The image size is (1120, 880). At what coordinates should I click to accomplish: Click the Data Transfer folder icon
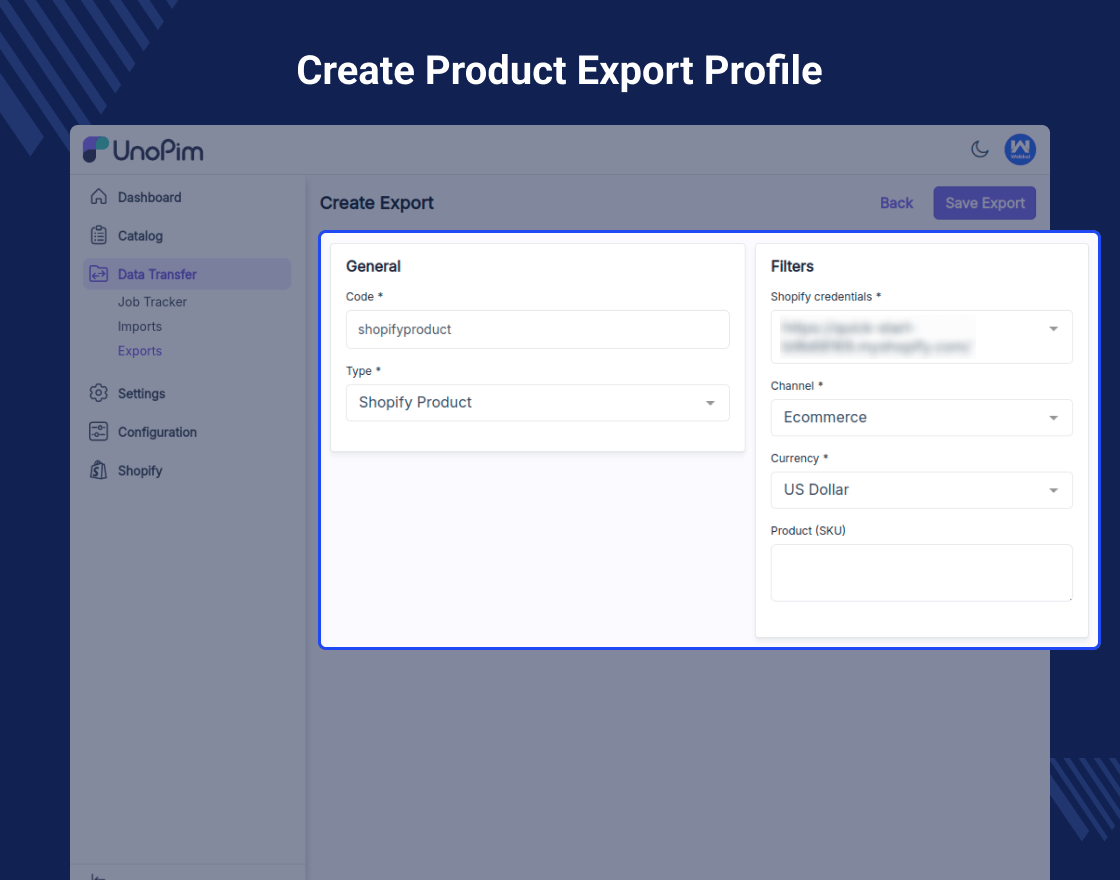[99, 274]
